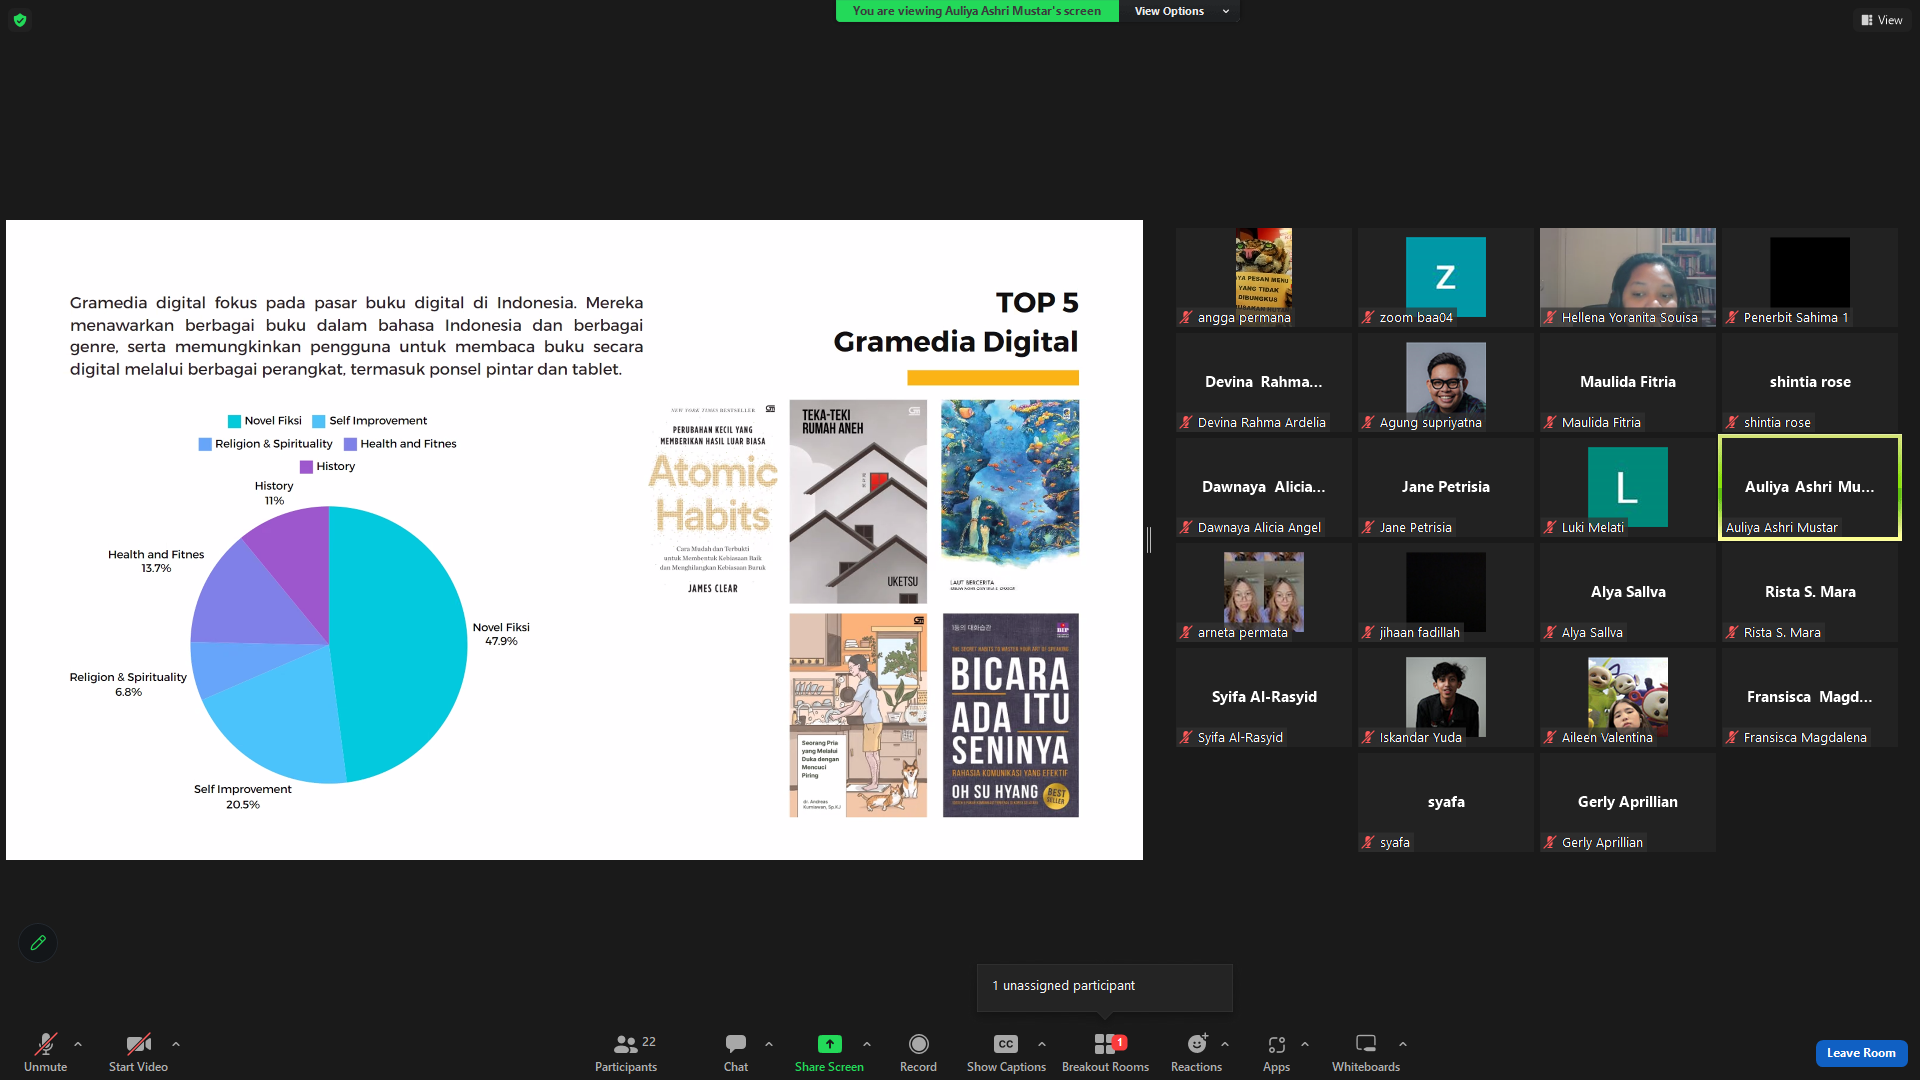Click the muted mic icon for Fransisca Magdalena
Viewport: 1920px width, 1080px height.
click(x=1732, y=738)
